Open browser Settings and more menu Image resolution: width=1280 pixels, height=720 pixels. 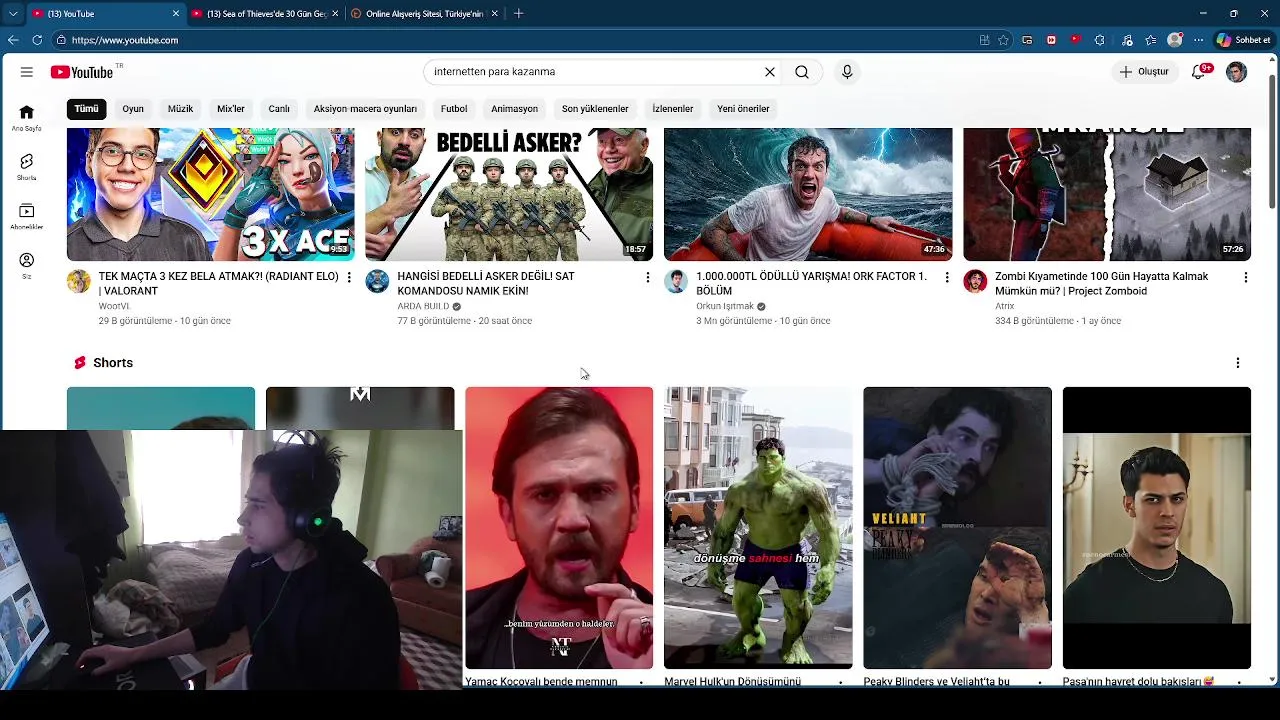1198,40
